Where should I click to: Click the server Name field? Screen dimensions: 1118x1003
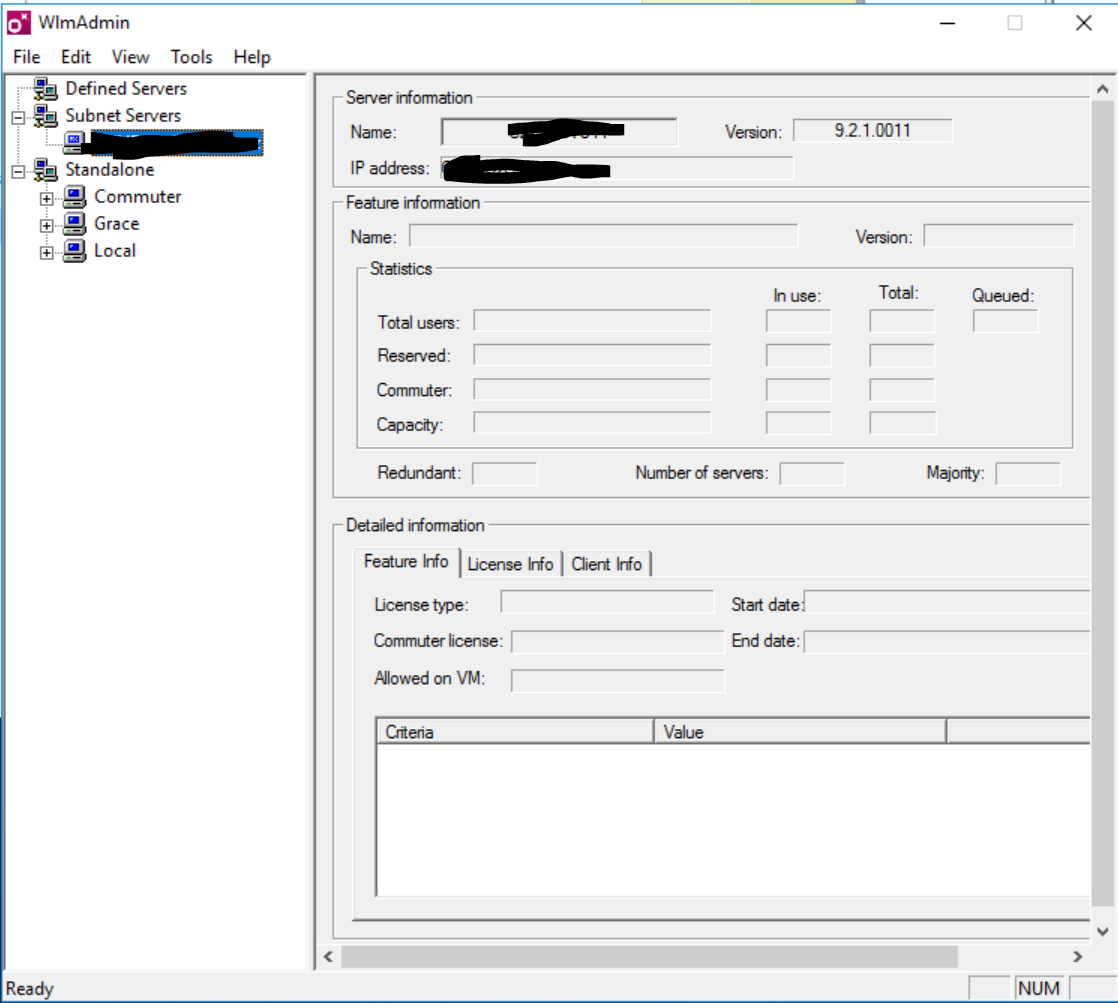[x=559, y=132]
